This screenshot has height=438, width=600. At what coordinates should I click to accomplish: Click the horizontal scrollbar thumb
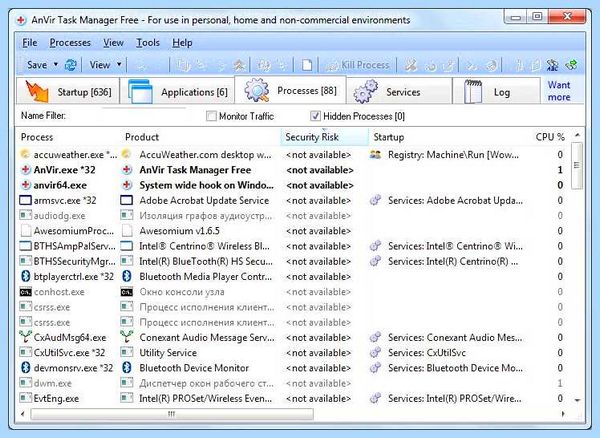pos(172,414)
